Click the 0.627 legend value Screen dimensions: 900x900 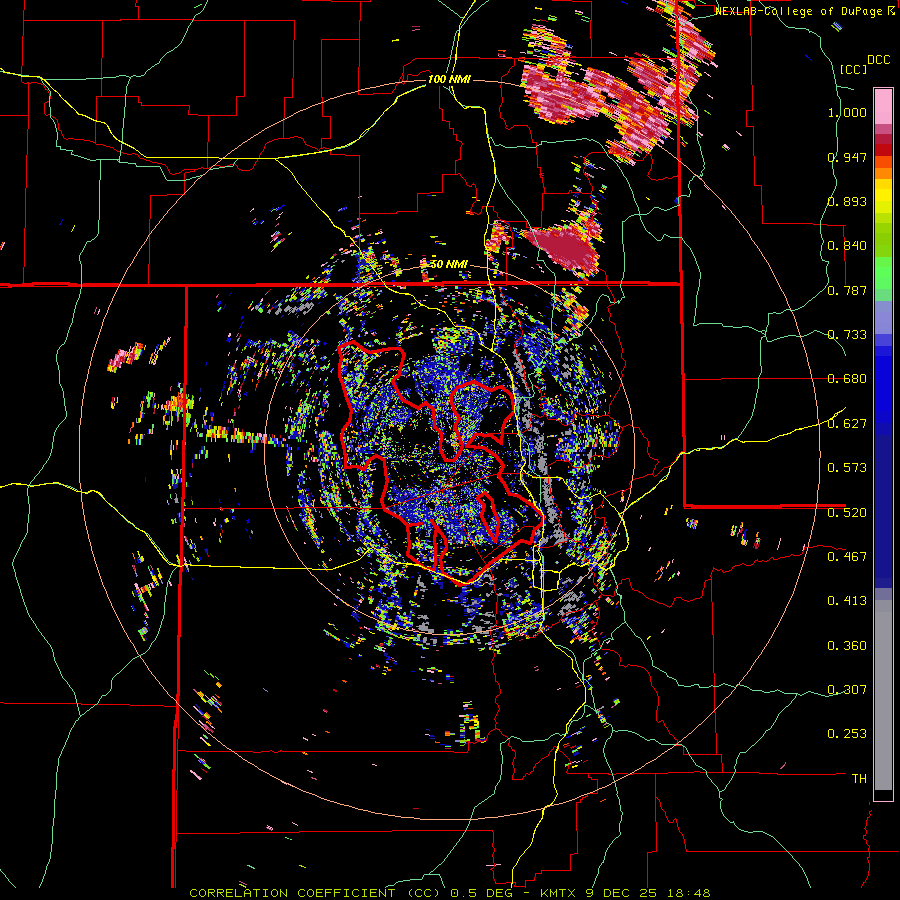click(847, 424)
